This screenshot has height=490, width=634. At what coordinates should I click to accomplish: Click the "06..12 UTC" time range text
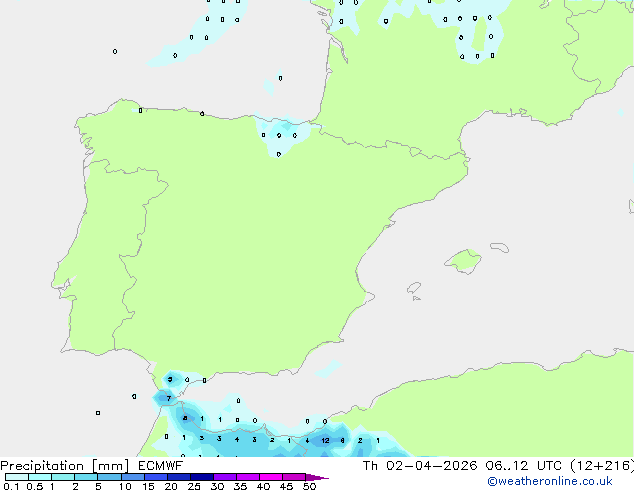[x=523, y=466]
